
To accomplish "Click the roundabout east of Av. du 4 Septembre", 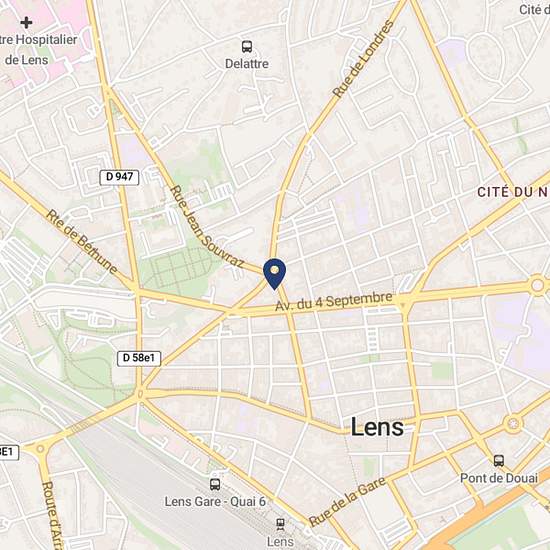I will 537,285.
